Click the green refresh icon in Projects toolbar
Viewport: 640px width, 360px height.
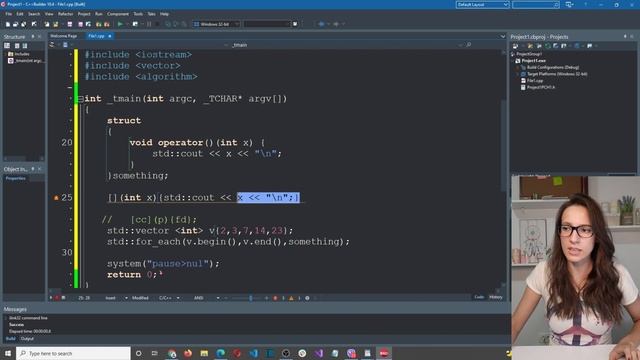[548, 46]
